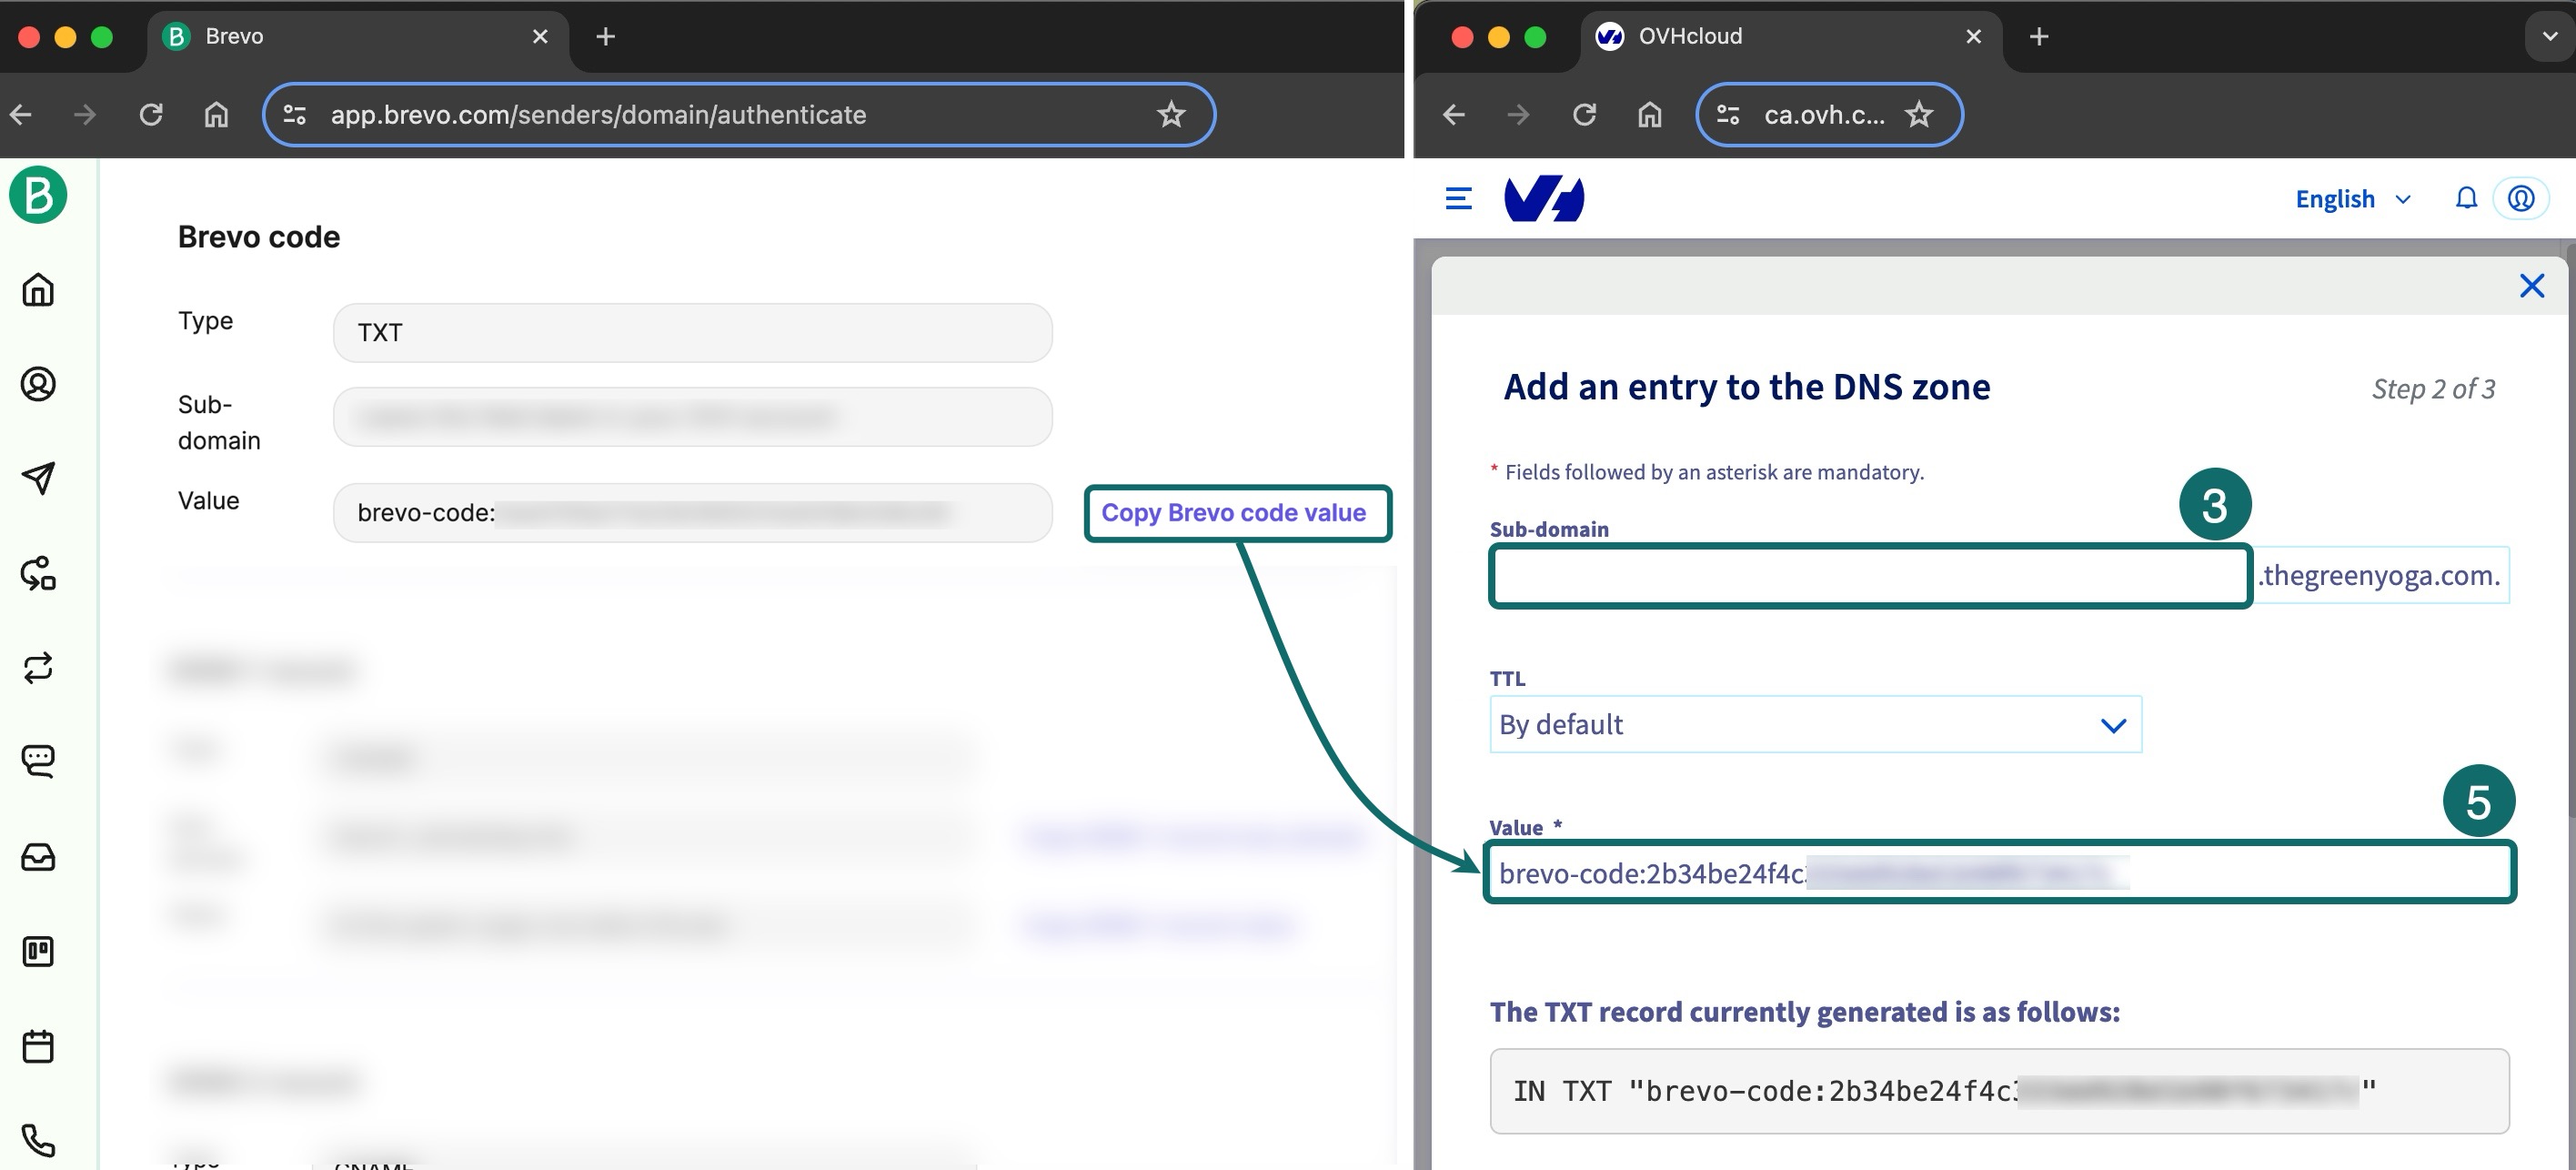View site information in OVHcloud address bar
Image resolution: width=2576 pixels, height=1170 pixels.
[1728, 115]
